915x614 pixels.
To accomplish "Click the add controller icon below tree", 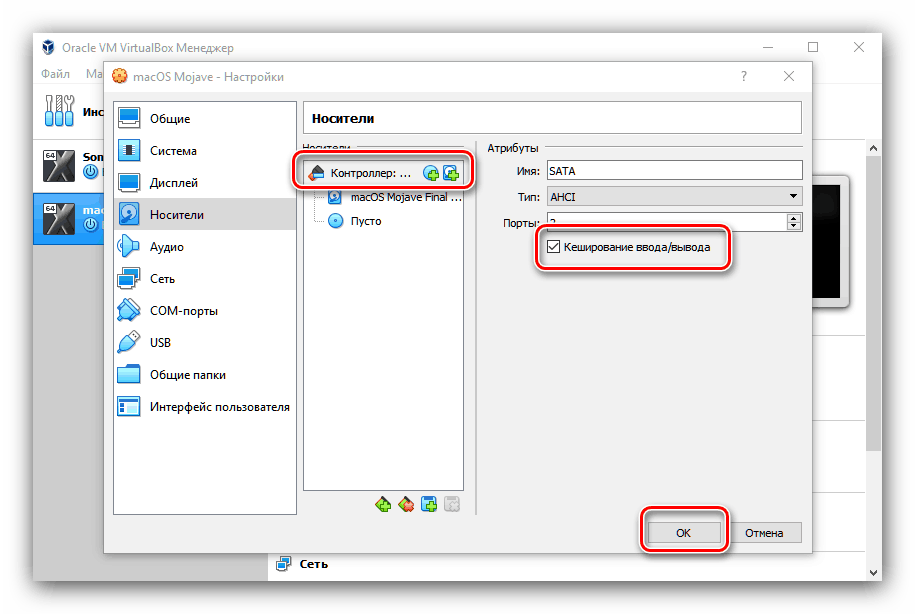I will pos(383,504).
